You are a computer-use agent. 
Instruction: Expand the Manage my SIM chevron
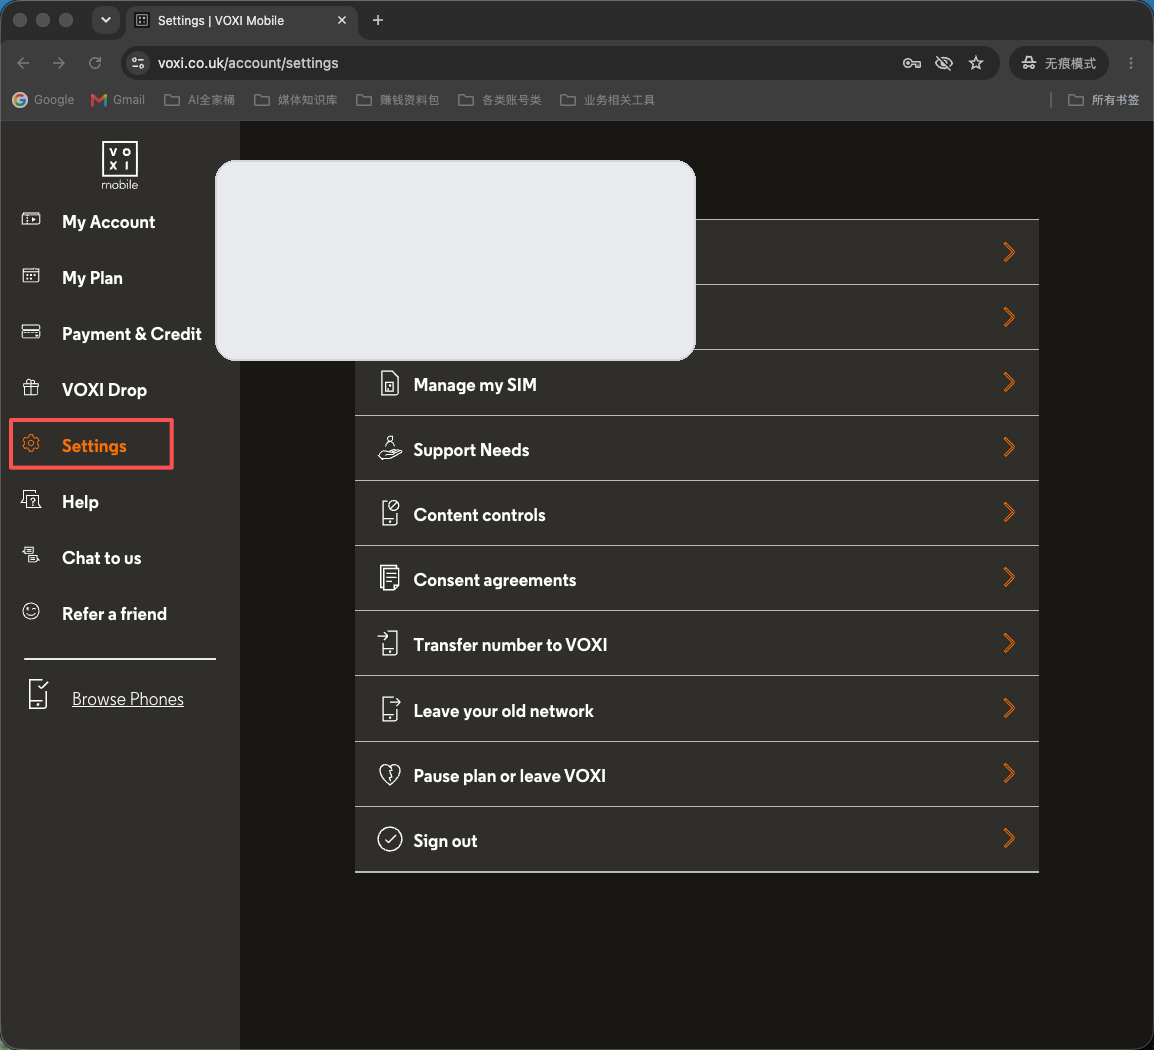pos(1009,382)
